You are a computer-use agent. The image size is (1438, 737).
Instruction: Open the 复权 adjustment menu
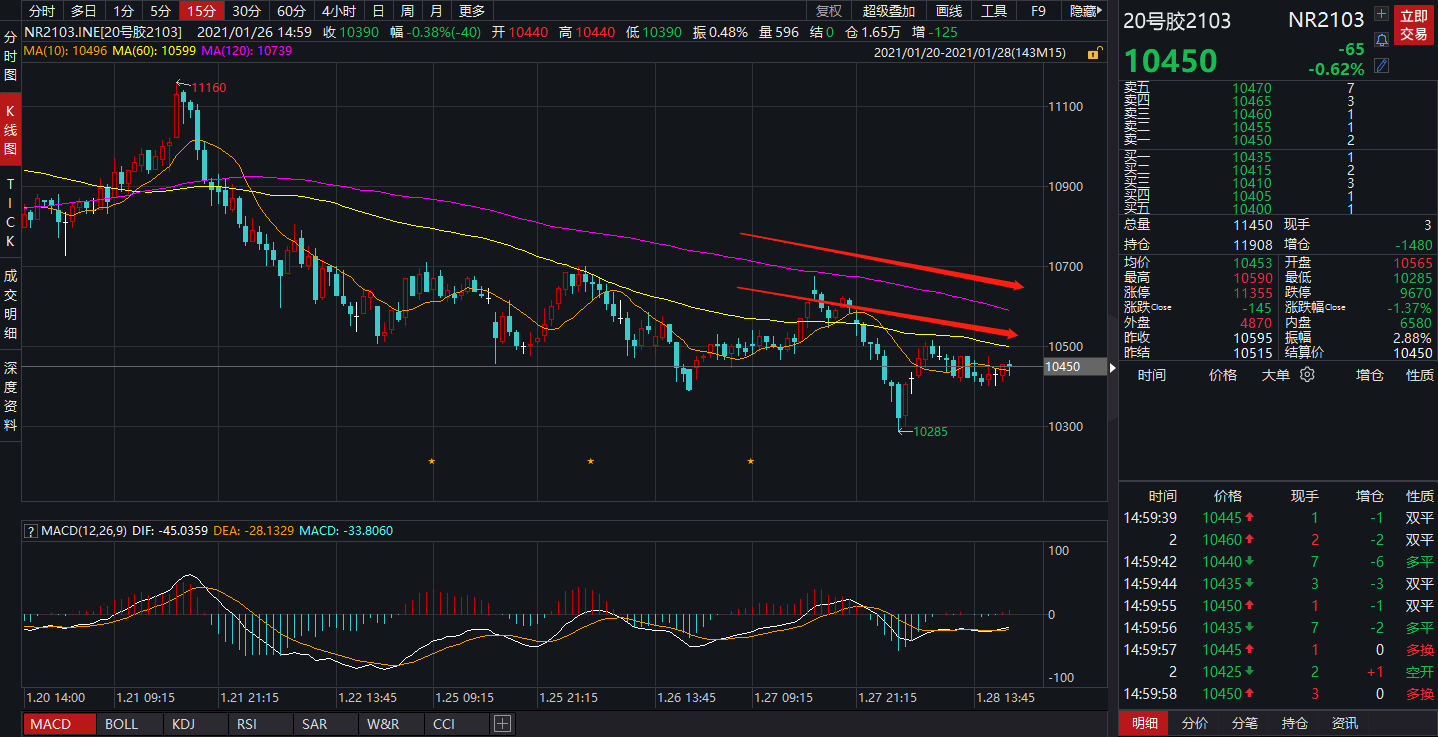click(x=829, y=11)
